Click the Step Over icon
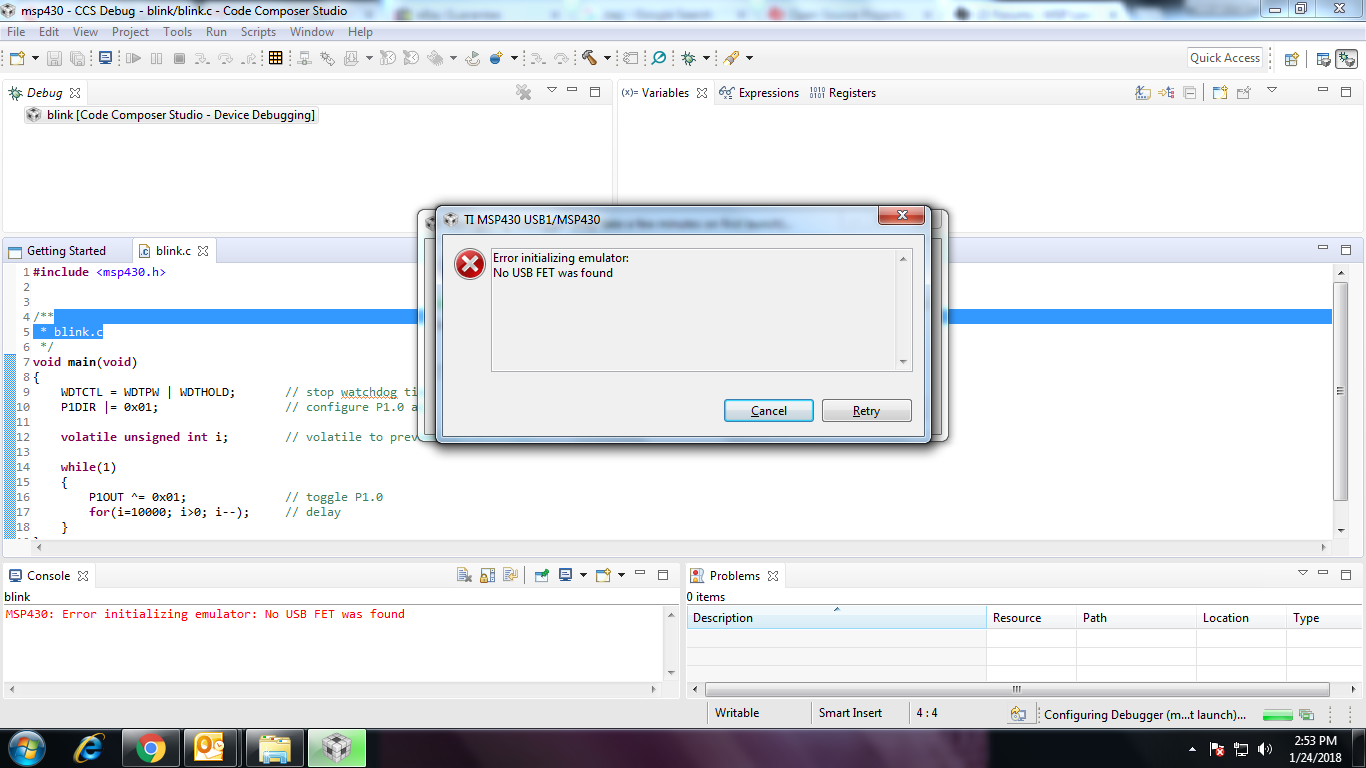Viewport: 1366px width, 768px height. [x=226, y=58]
